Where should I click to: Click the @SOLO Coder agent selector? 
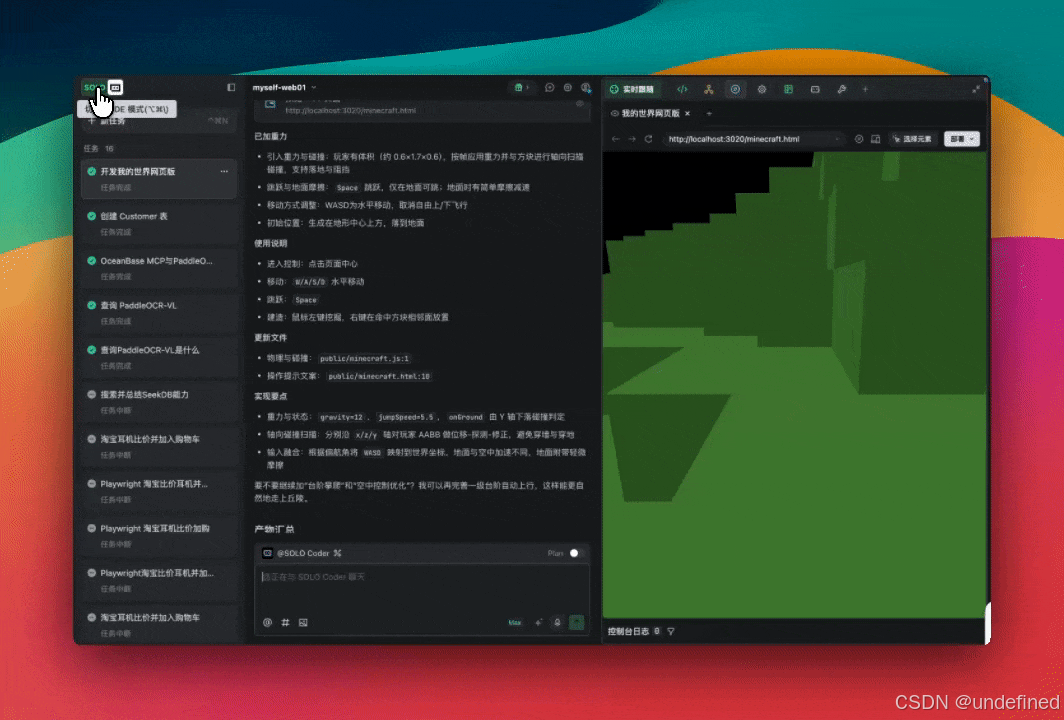302,553
